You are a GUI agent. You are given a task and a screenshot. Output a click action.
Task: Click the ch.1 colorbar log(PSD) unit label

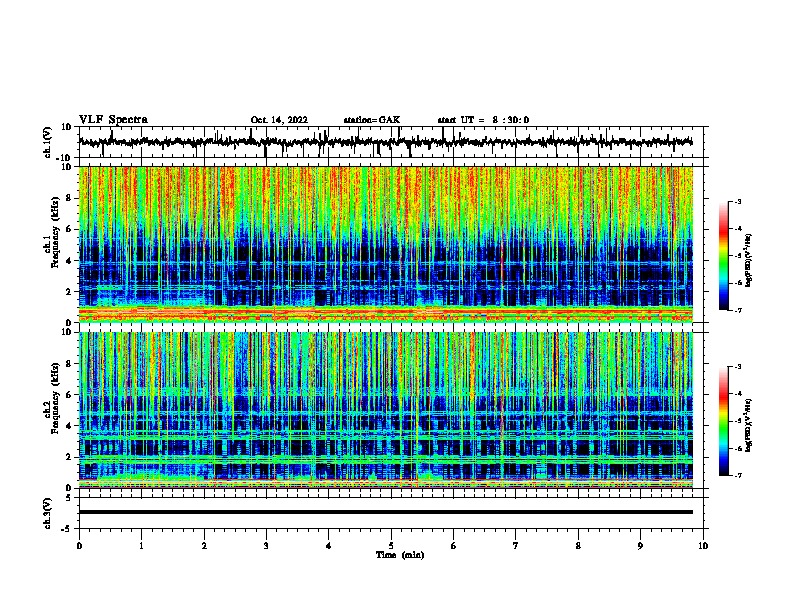pos(749,260)
